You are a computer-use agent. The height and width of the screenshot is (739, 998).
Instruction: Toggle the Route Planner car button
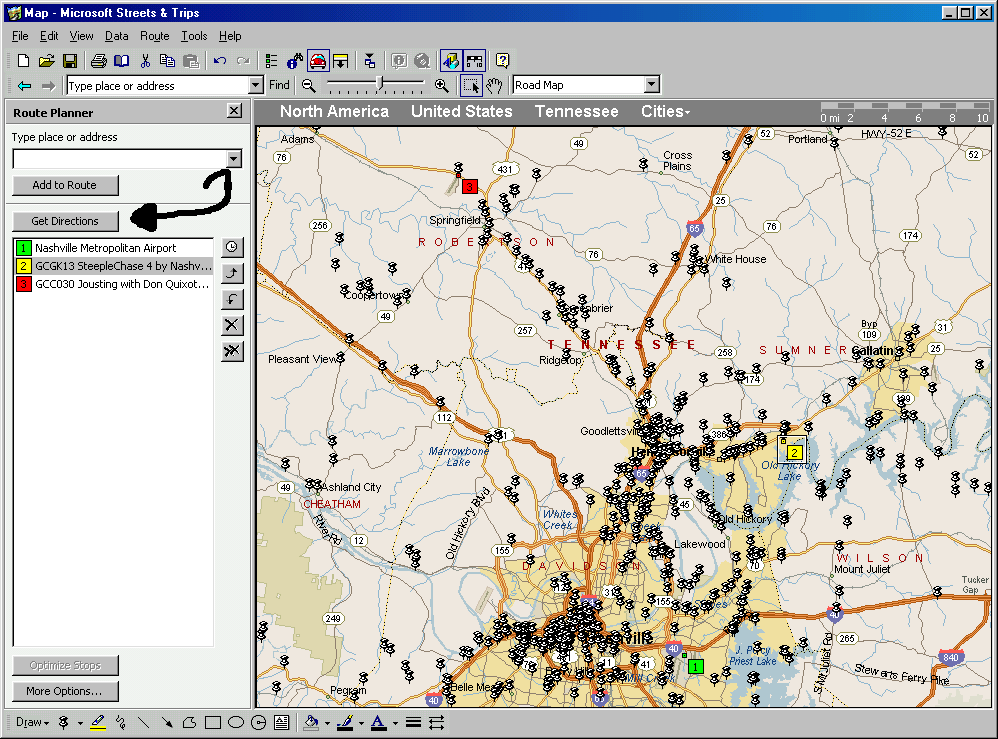[x=318, y=61]
